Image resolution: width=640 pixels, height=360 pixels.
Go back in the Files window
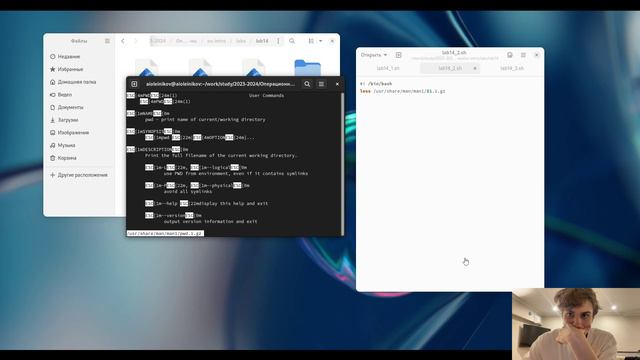tap(123, 41)
